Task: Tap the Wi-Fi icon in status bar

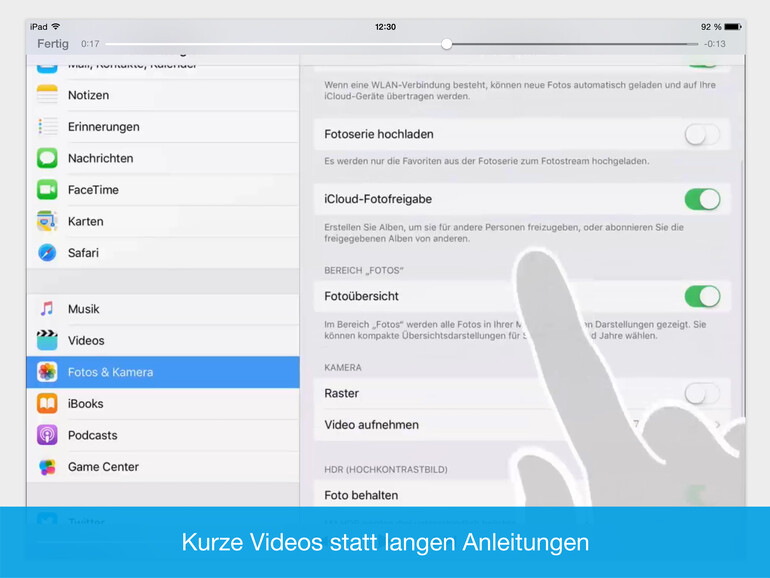Action: (56, 26)
